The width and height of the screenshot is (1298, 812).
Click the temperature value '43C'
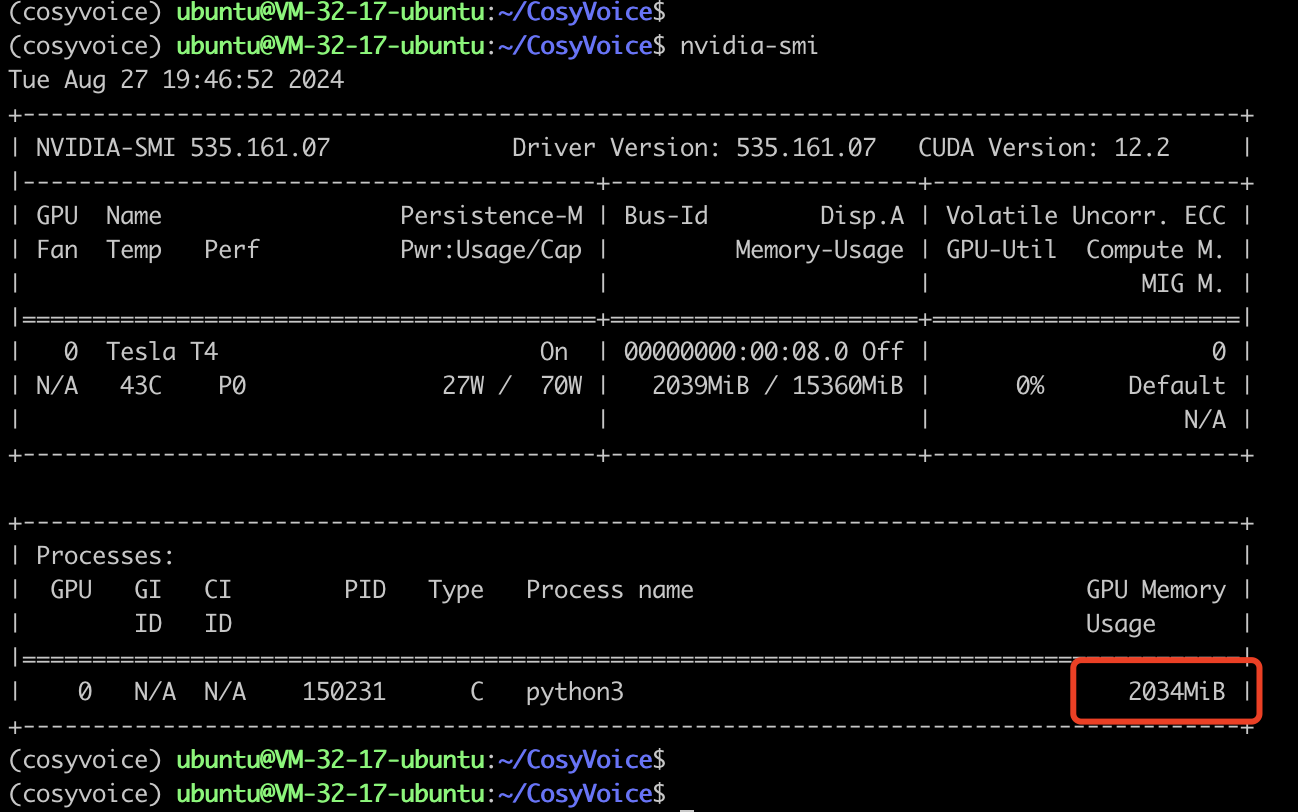pos(140,386)
